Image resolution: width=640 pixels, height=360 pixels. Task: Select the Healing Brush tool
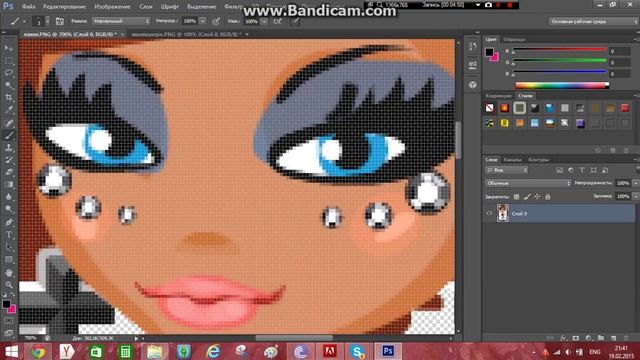[x=9, y=122]
